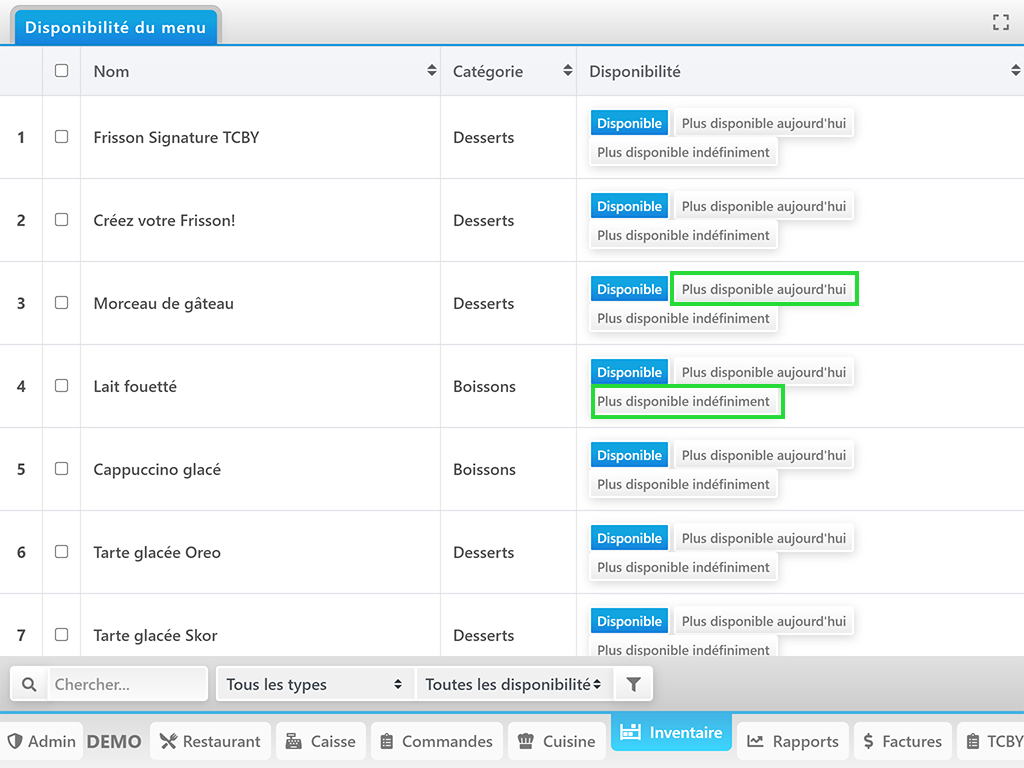Switch to the Rapports tab
Screen dimensions: 1024x768
point(793,741)
